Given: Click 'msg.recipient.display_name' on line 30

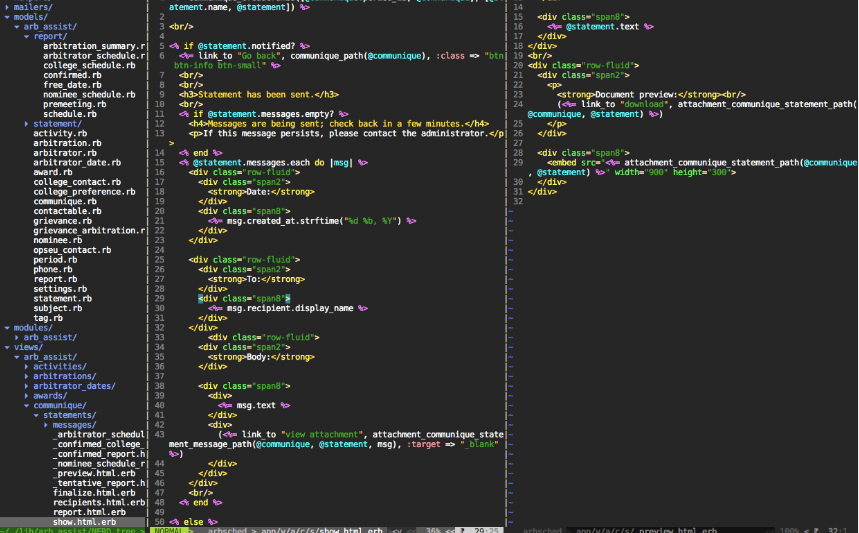Looking at the screenshot, I should [x=290, y=308].
